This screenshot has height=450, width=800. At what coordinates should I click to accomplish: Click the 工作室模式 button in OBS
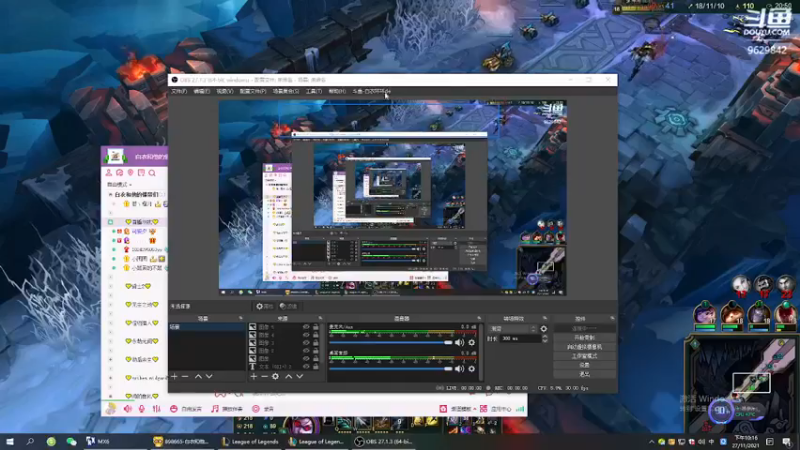tap(584, 356)
